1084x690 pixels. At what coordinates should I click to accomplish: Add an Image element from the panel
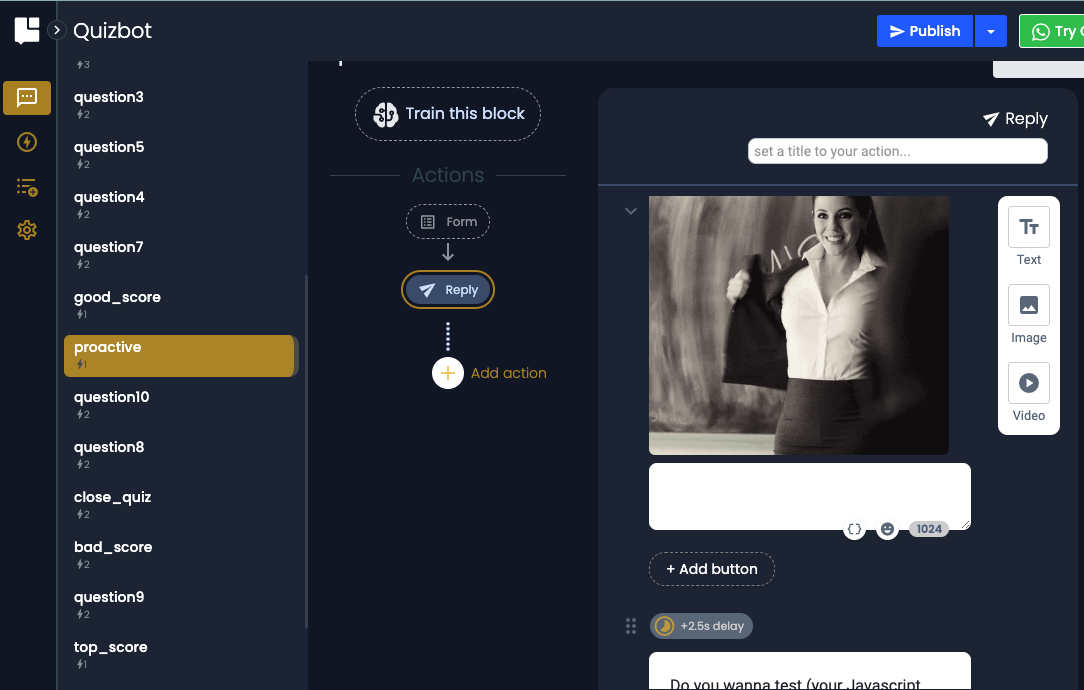[1029, 315]
